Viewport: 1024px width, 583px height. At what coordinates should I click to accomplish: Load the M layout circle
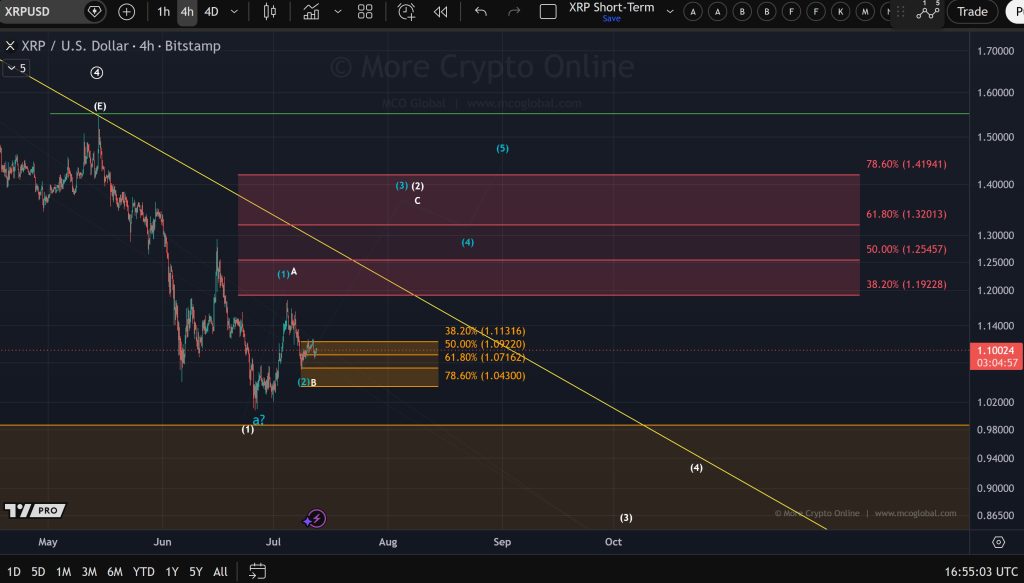[865, 12]
